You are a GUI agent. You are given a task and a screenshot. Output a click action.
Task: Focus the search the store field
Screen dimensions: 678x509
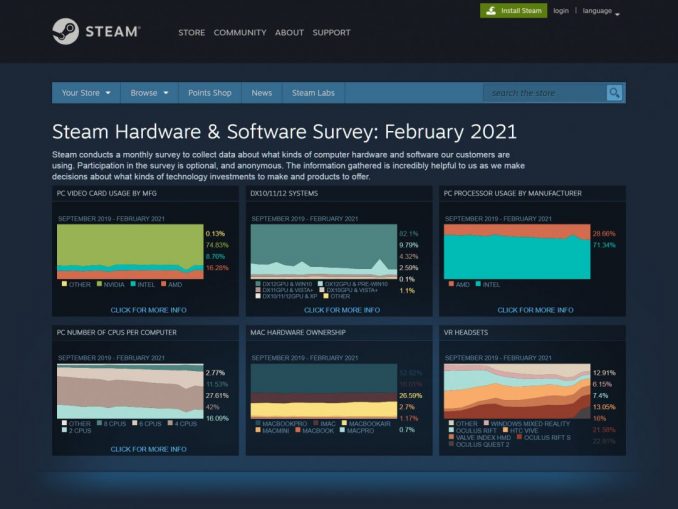click(x=544, y=93)
